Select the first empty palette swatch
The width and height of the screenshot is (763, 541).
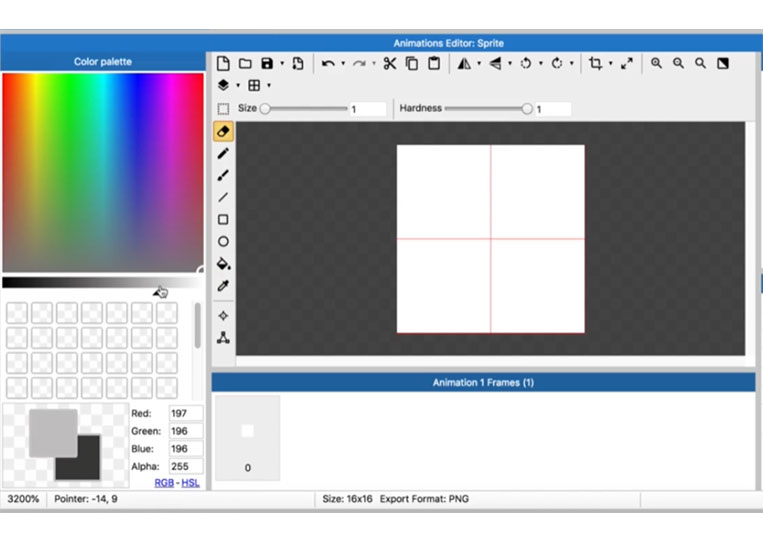(17, 313)
